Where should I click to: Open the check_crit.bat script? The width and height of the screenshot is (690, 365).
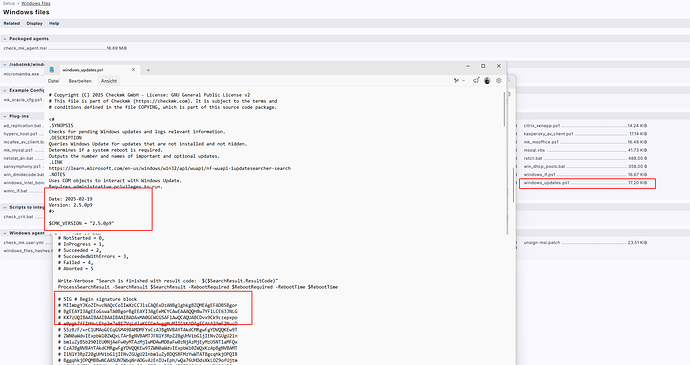point(18,217)
